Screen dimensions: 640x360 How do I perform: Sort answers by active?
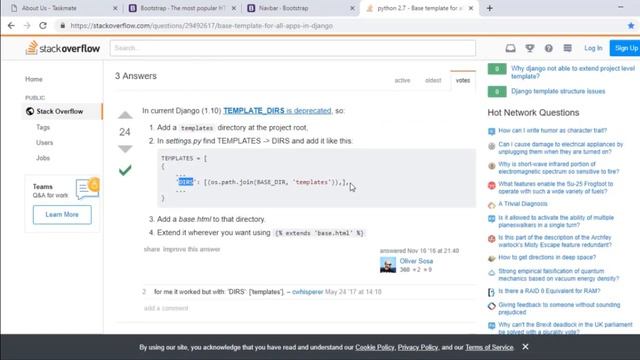[402, 80]
